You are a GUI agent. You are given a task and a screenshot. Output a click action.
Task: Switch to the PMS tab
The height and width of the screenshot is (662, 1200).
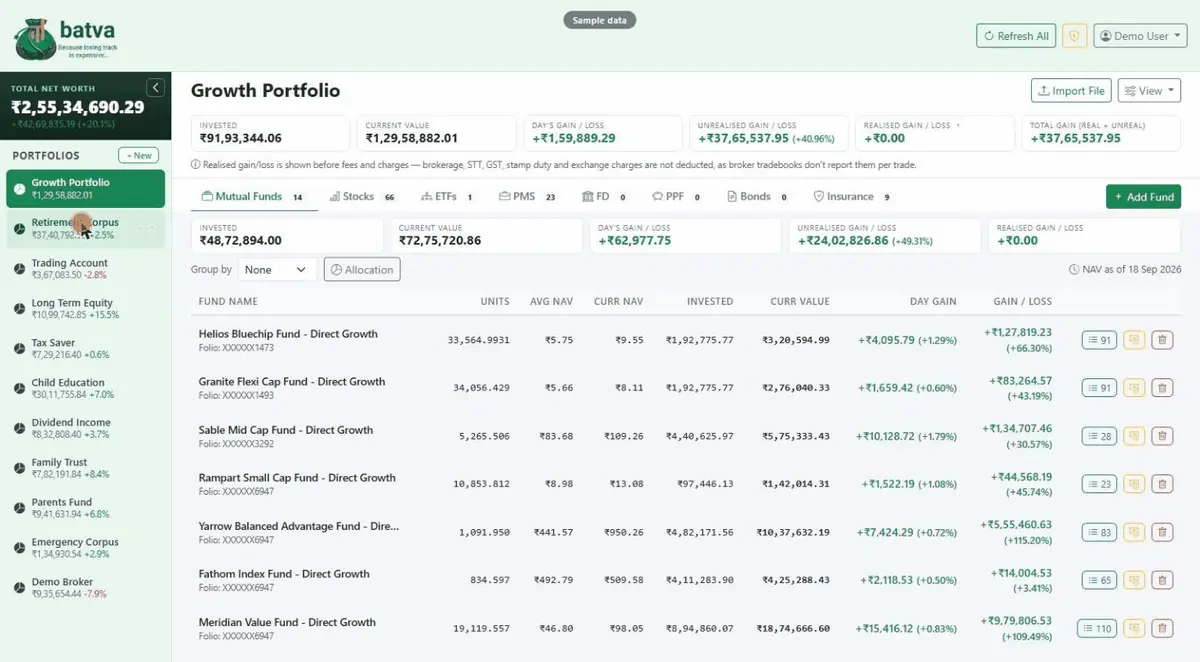(527, 197)
